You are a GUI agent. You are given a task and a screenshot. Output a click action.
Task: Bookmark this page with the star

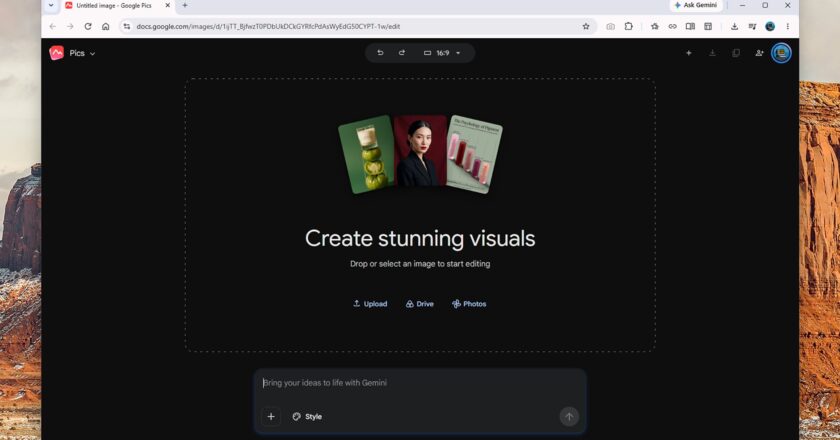[586, 26]
